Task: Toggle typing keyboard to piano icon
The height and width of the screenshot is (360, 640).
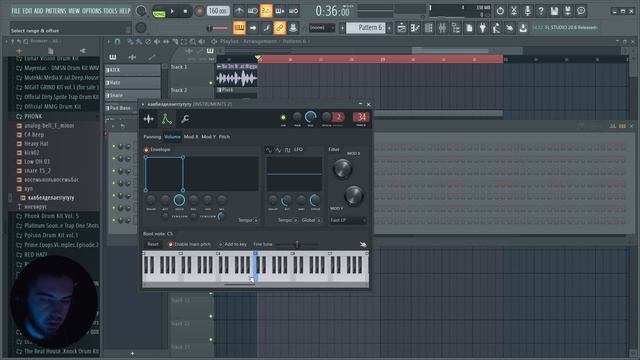Action: (239, 28)
